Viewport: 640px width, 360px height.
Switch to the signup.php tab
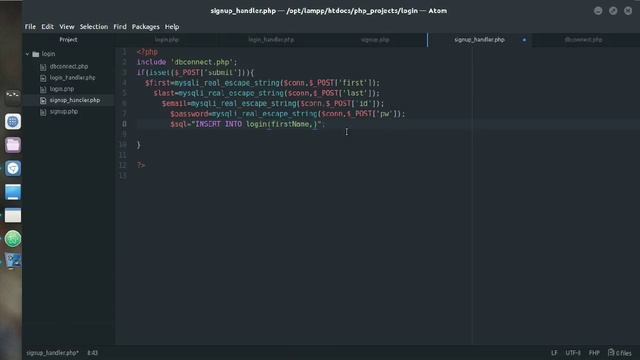tap(375, 40)
